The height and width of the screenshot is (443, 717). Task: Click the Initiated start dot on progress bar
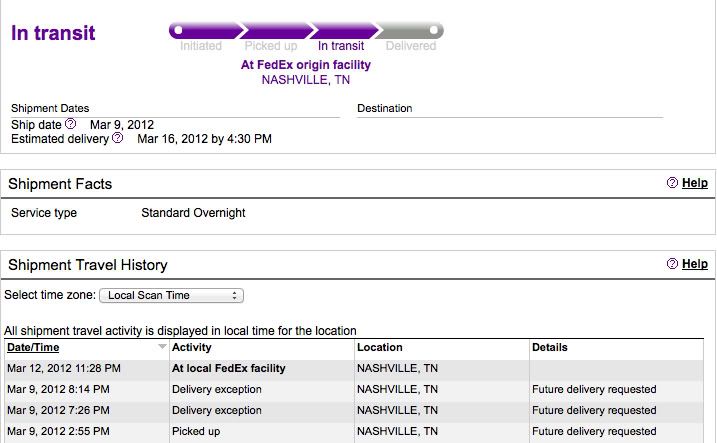click(x=178, y=31)
